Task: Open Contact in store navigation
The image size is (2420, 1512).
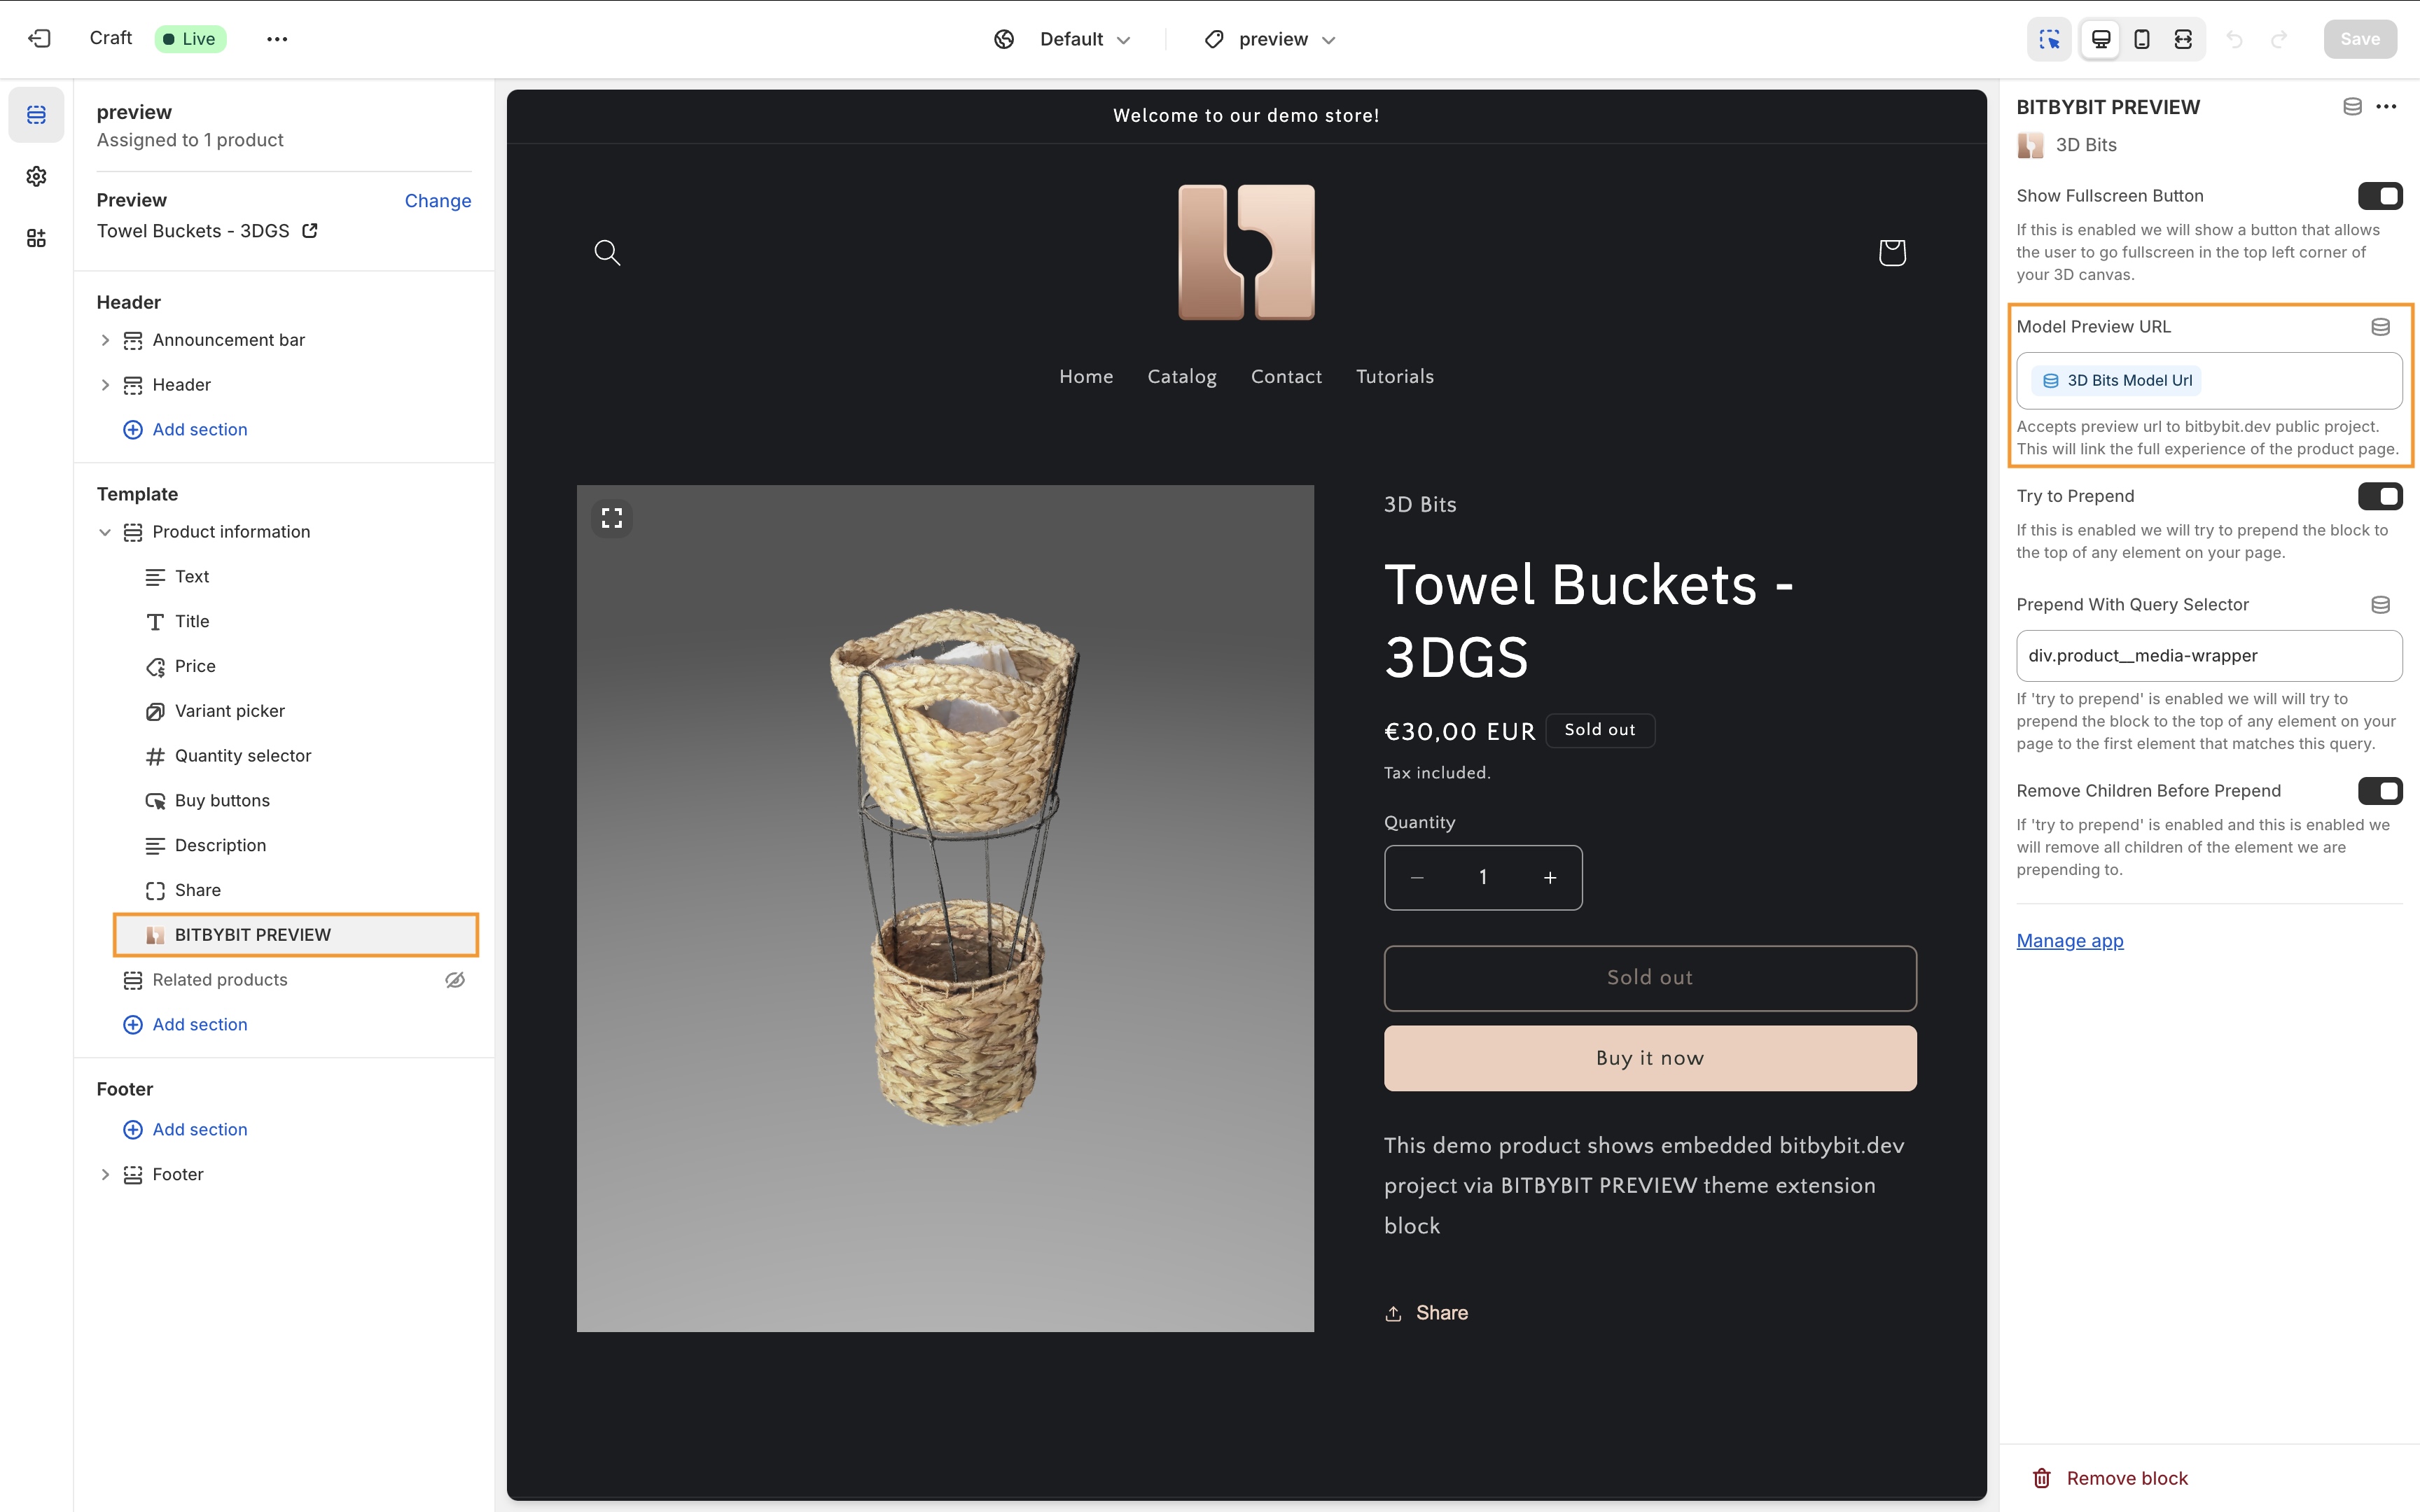Action: point(1286,377)
